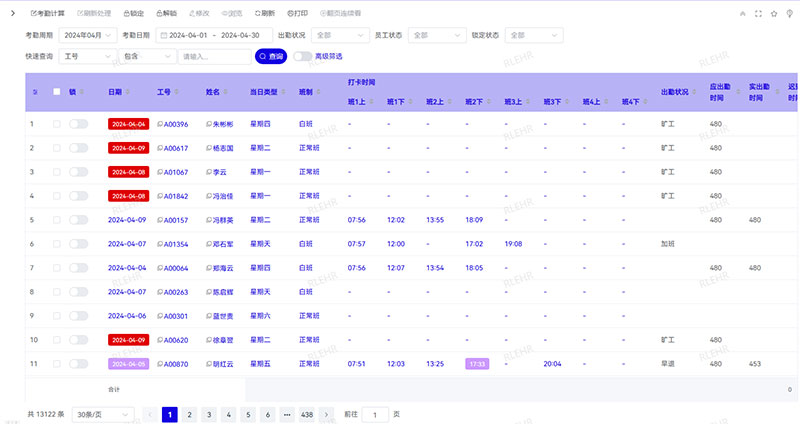Go to page 2
The width and height of the screenshot is (800, 424).
pyautogui.click(x=189, y=415)
